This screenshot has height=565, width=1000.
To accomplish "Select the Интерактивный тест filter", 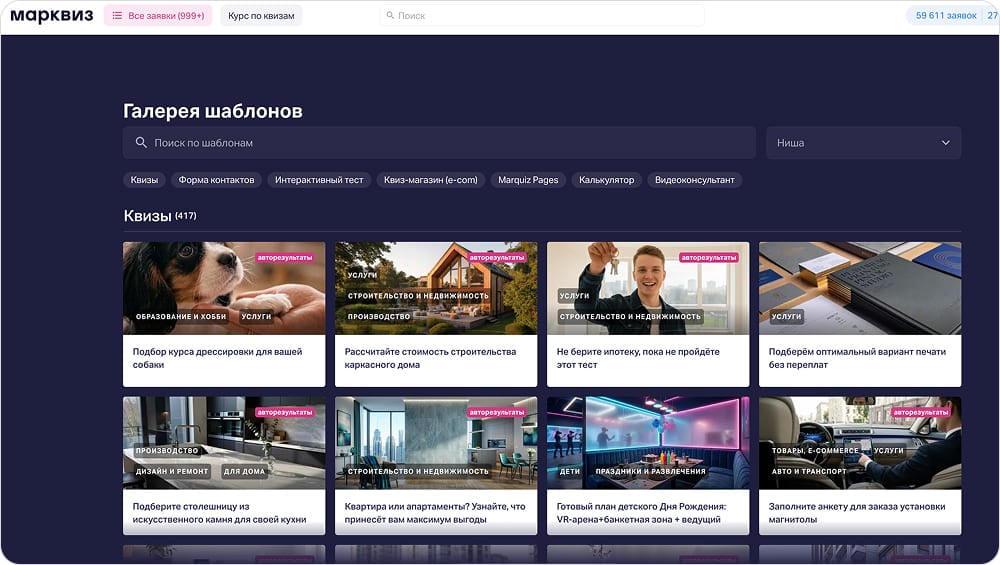I will (x=319, y=180).
